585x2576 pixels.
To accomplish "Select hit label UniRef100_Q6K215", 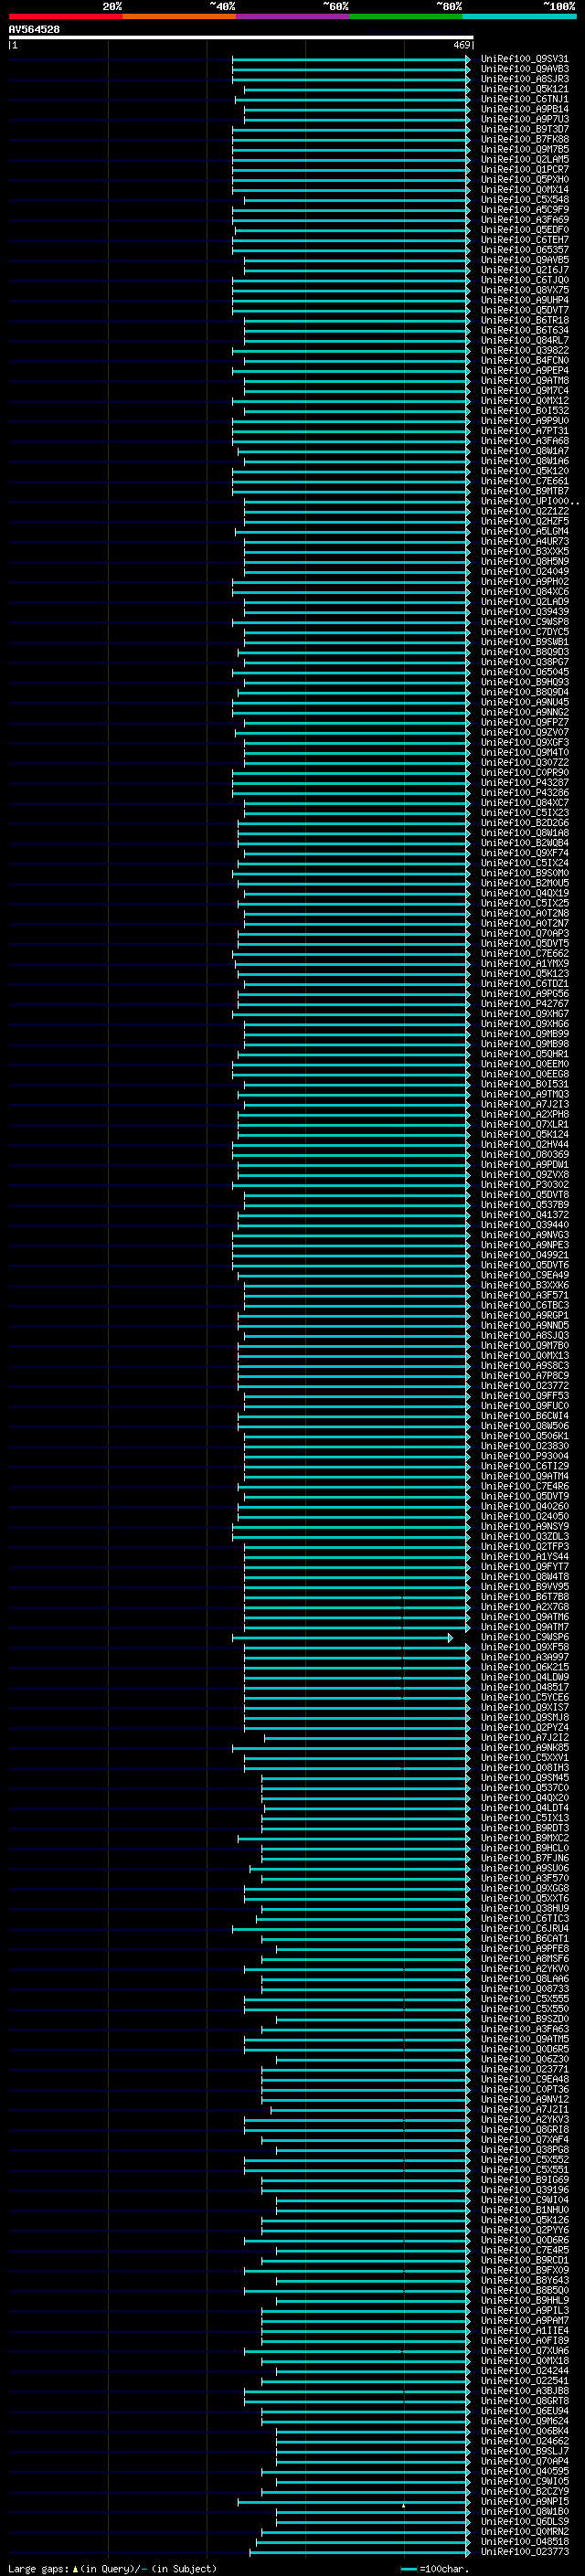I will click(x=525, y=1668).
